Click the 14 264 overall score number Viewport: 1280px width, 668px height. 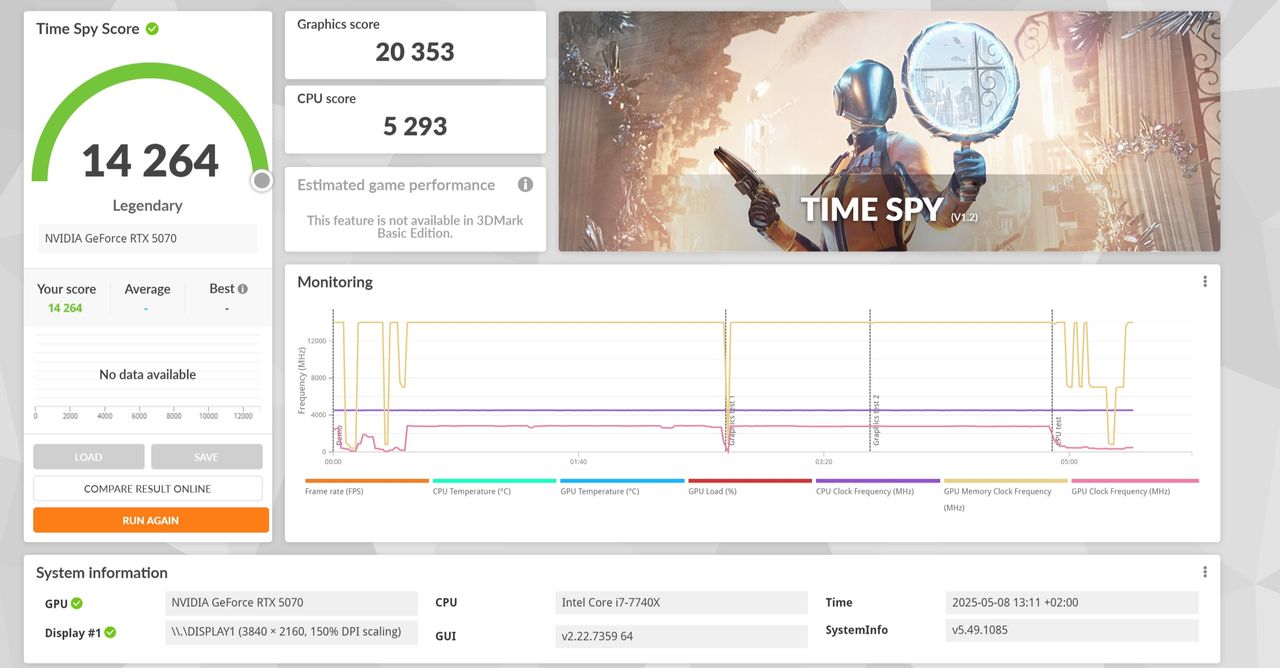(x=150, y=160)
